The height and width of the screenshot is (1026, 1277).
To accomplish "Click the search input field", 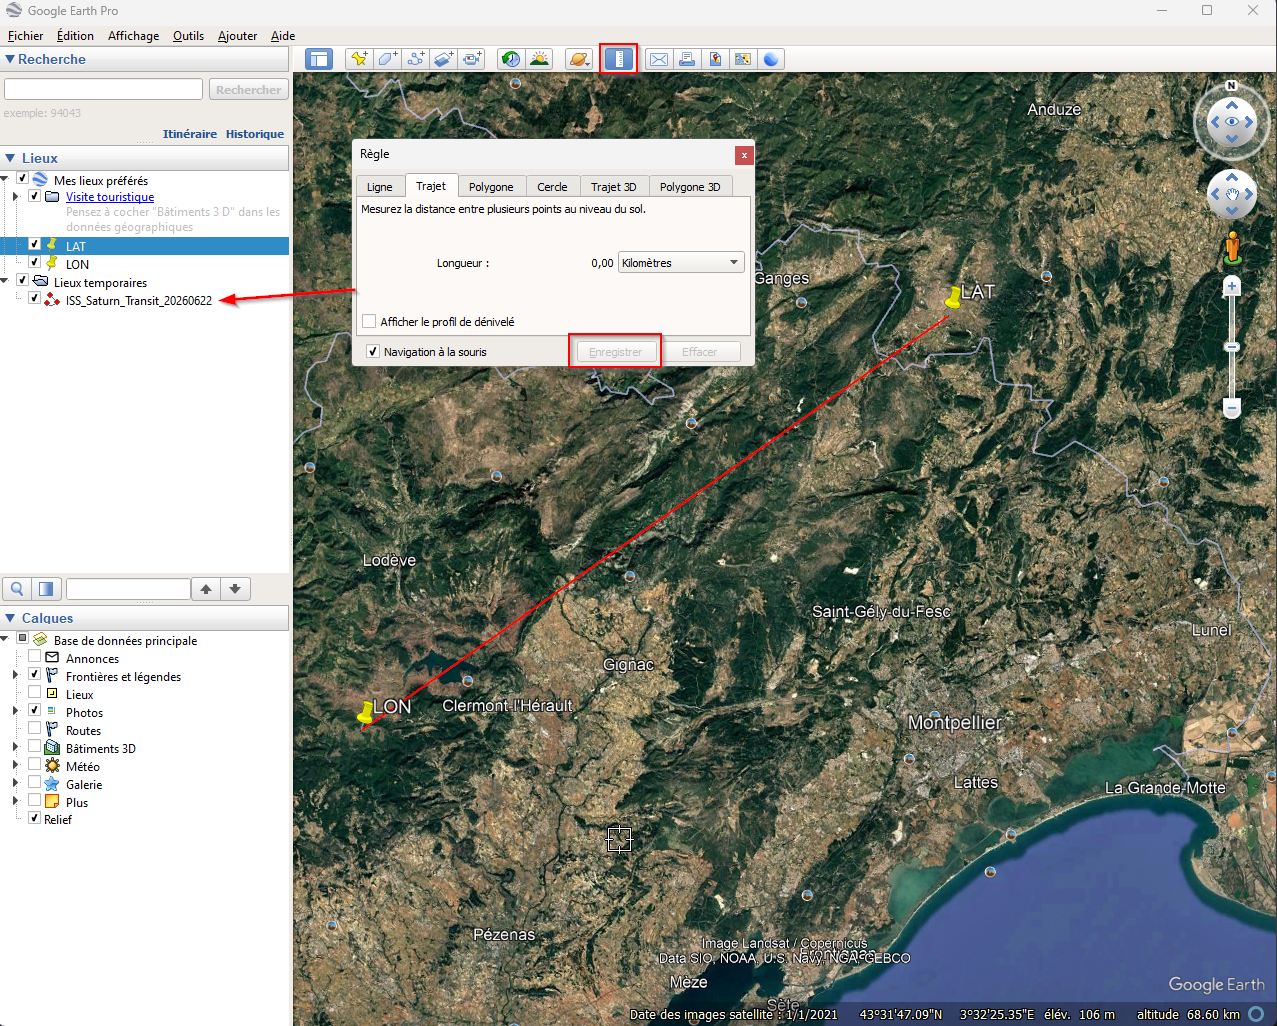I will 104,90.
